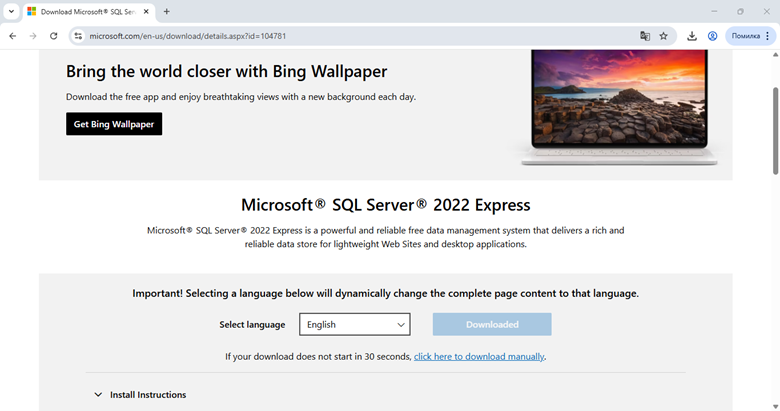Image resolution: width=780 pixels, height=411 pixels.
Task: Close the Download Microsoft SQL Server tab
Action: point(146,11)
